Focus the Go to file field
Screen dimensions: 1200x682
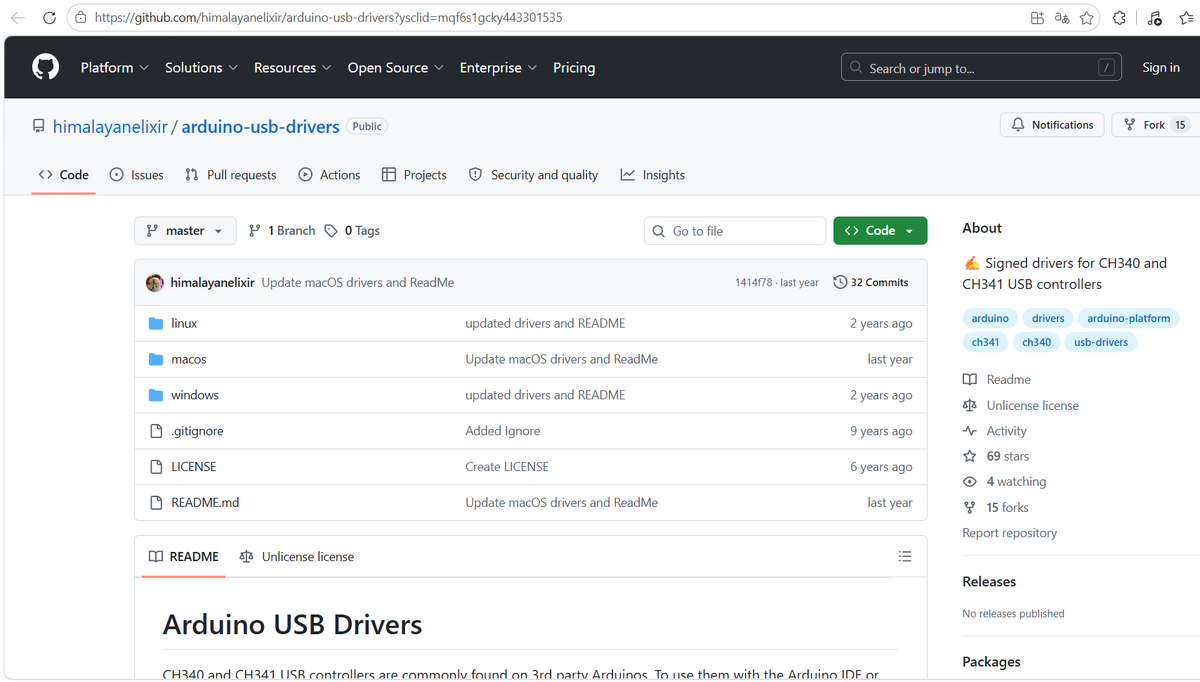coord(735,231)
